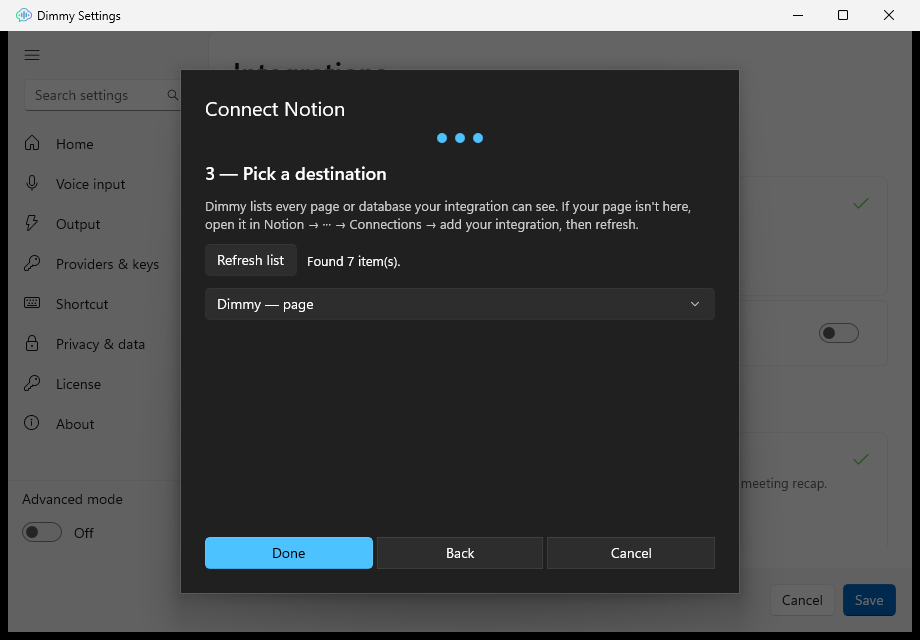
Task: Click the About info icon
Action: point(32,423)
